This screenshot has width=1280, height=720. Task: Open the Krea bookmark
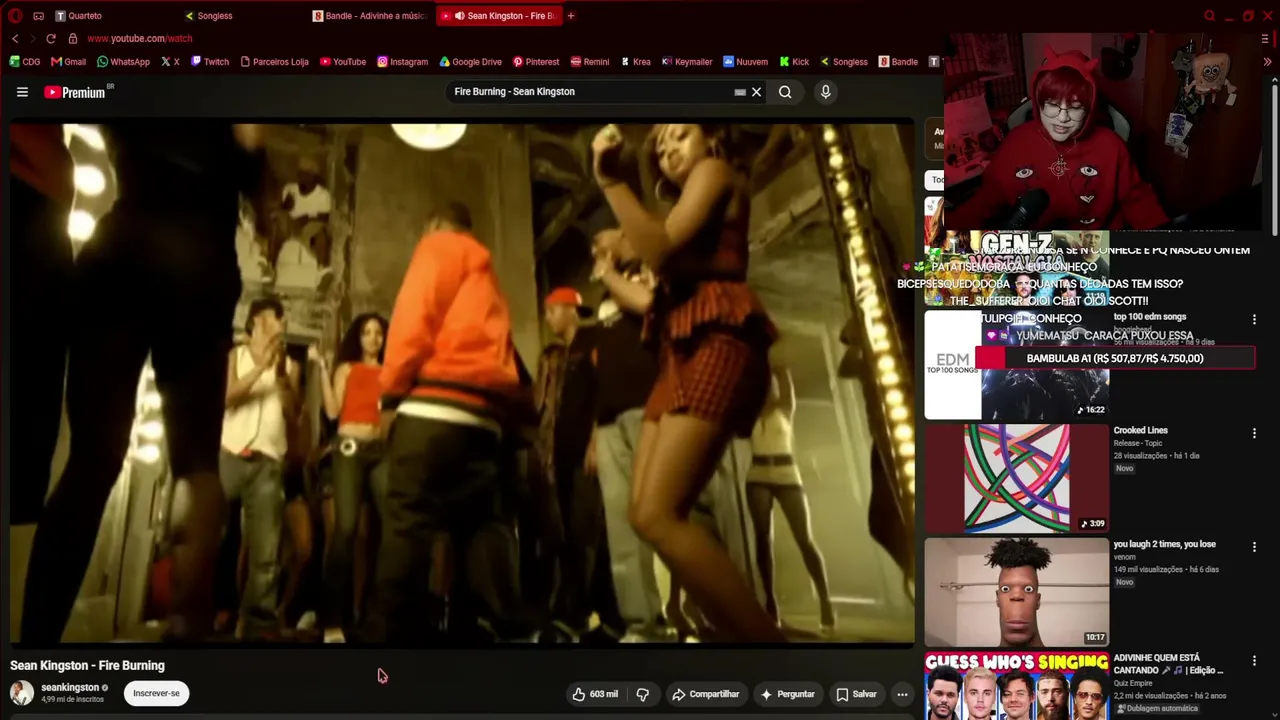635,62
